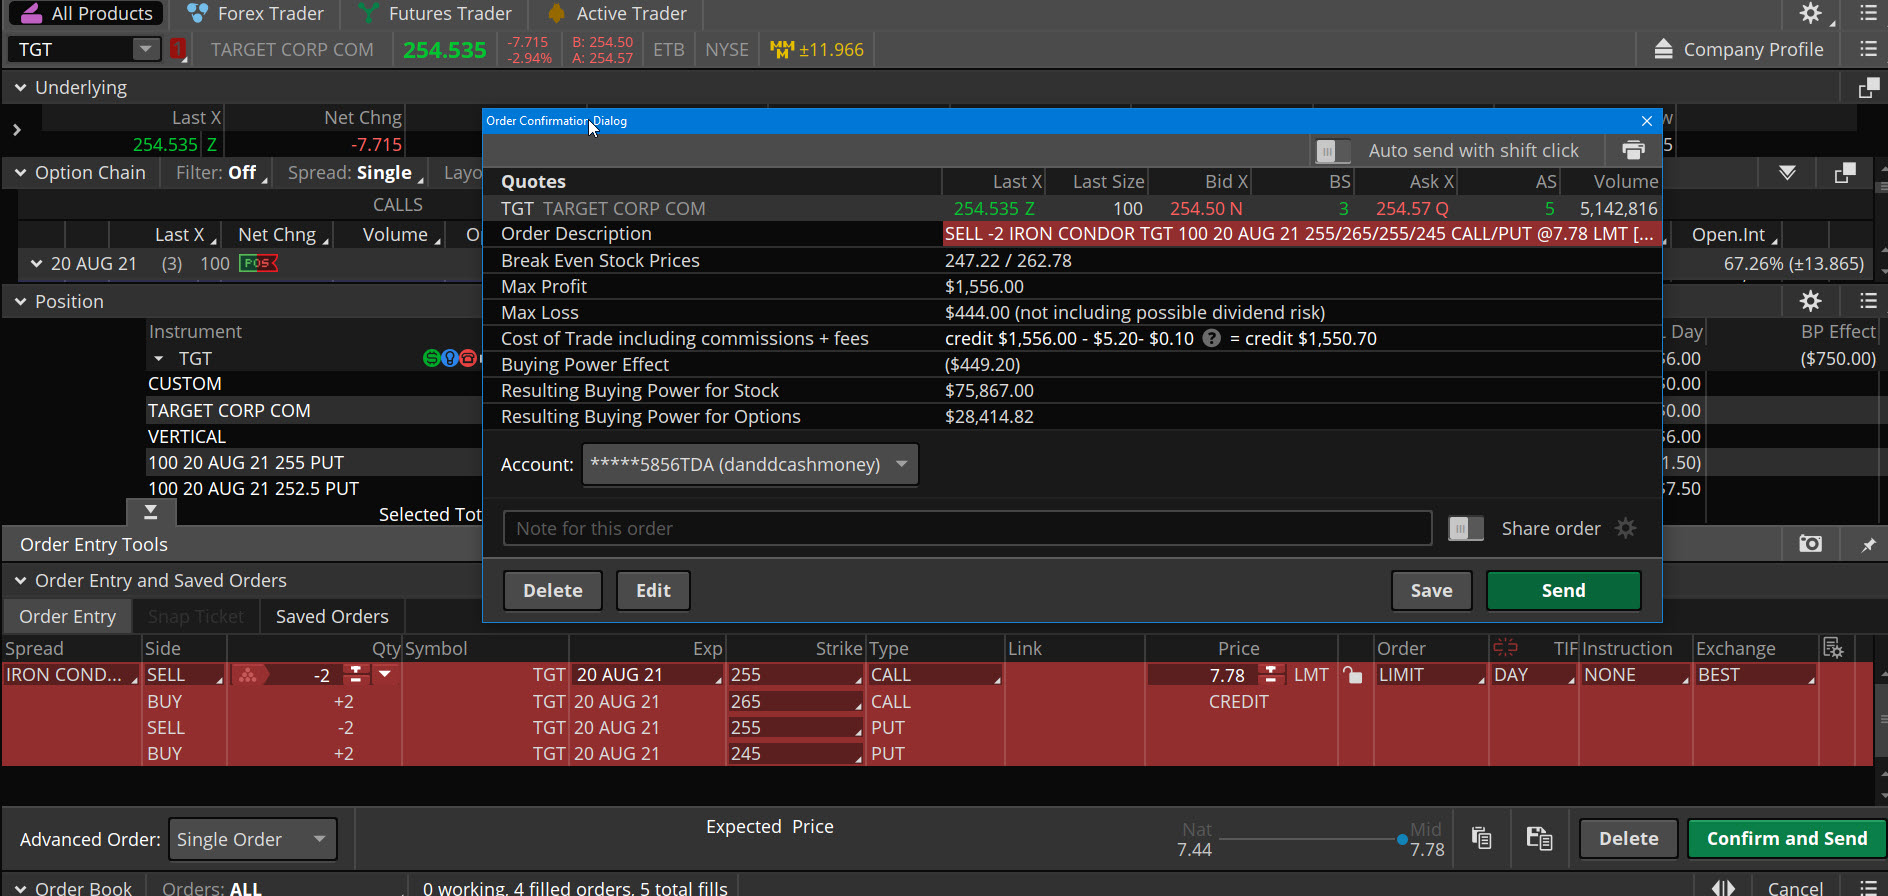This screenshot has height=896, width=1888.
Task: Click Delete button beside Confirm and Send
Action: pyautogui.click(x=1628, y=839)
